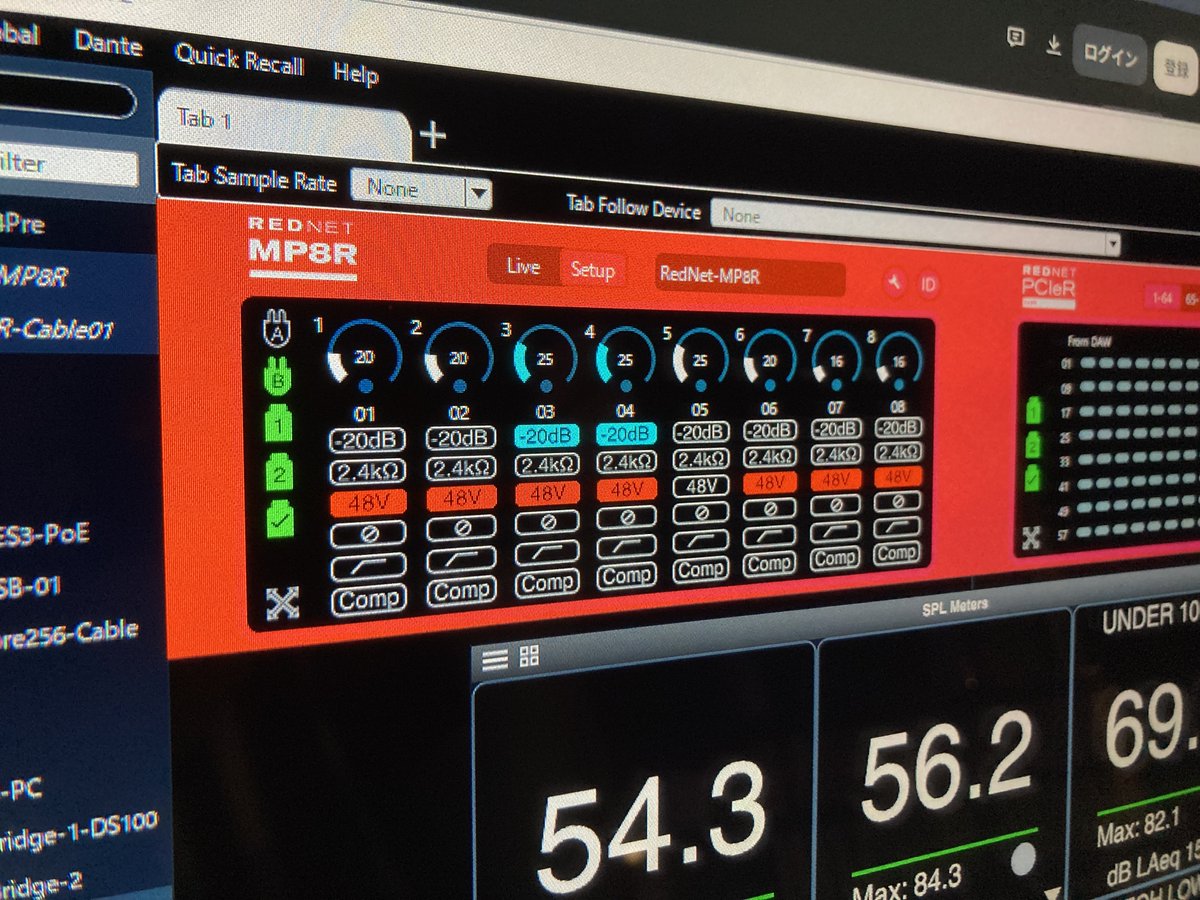
Task: Click MP8R locked checkmark status icon
Action: tap(281, 519)
